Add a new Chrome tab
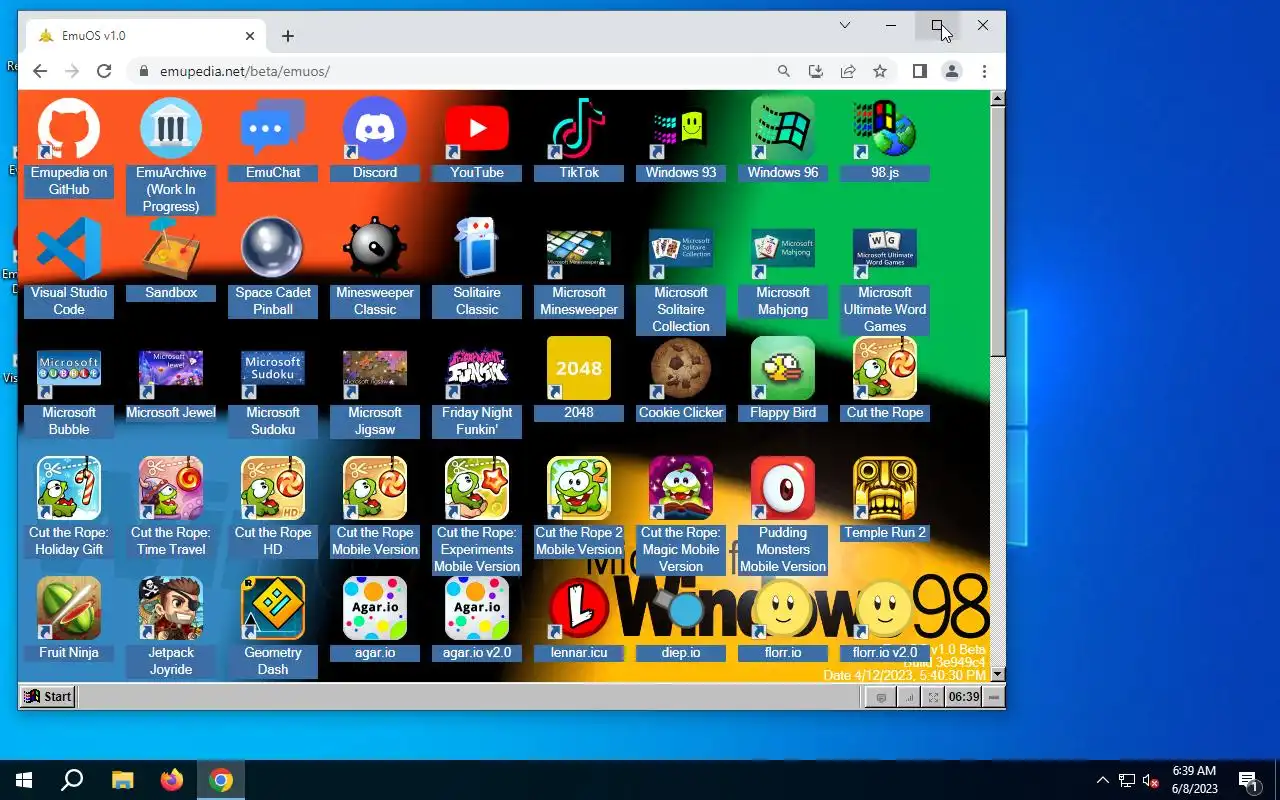 coord(288,36)
